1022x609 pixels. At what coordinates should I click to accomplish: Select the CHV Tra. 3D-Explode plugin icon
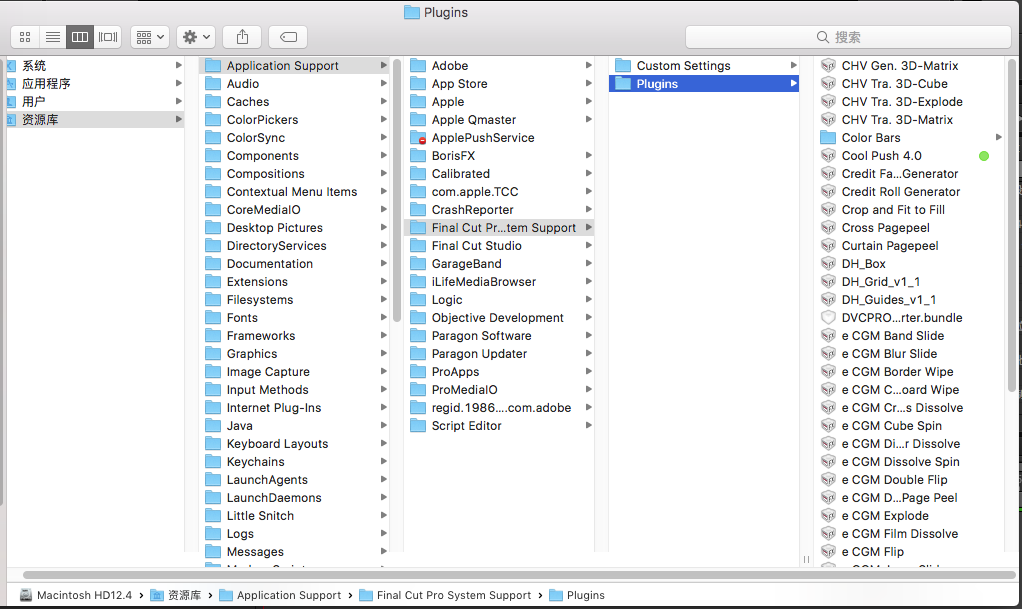[x=828, y=102]
